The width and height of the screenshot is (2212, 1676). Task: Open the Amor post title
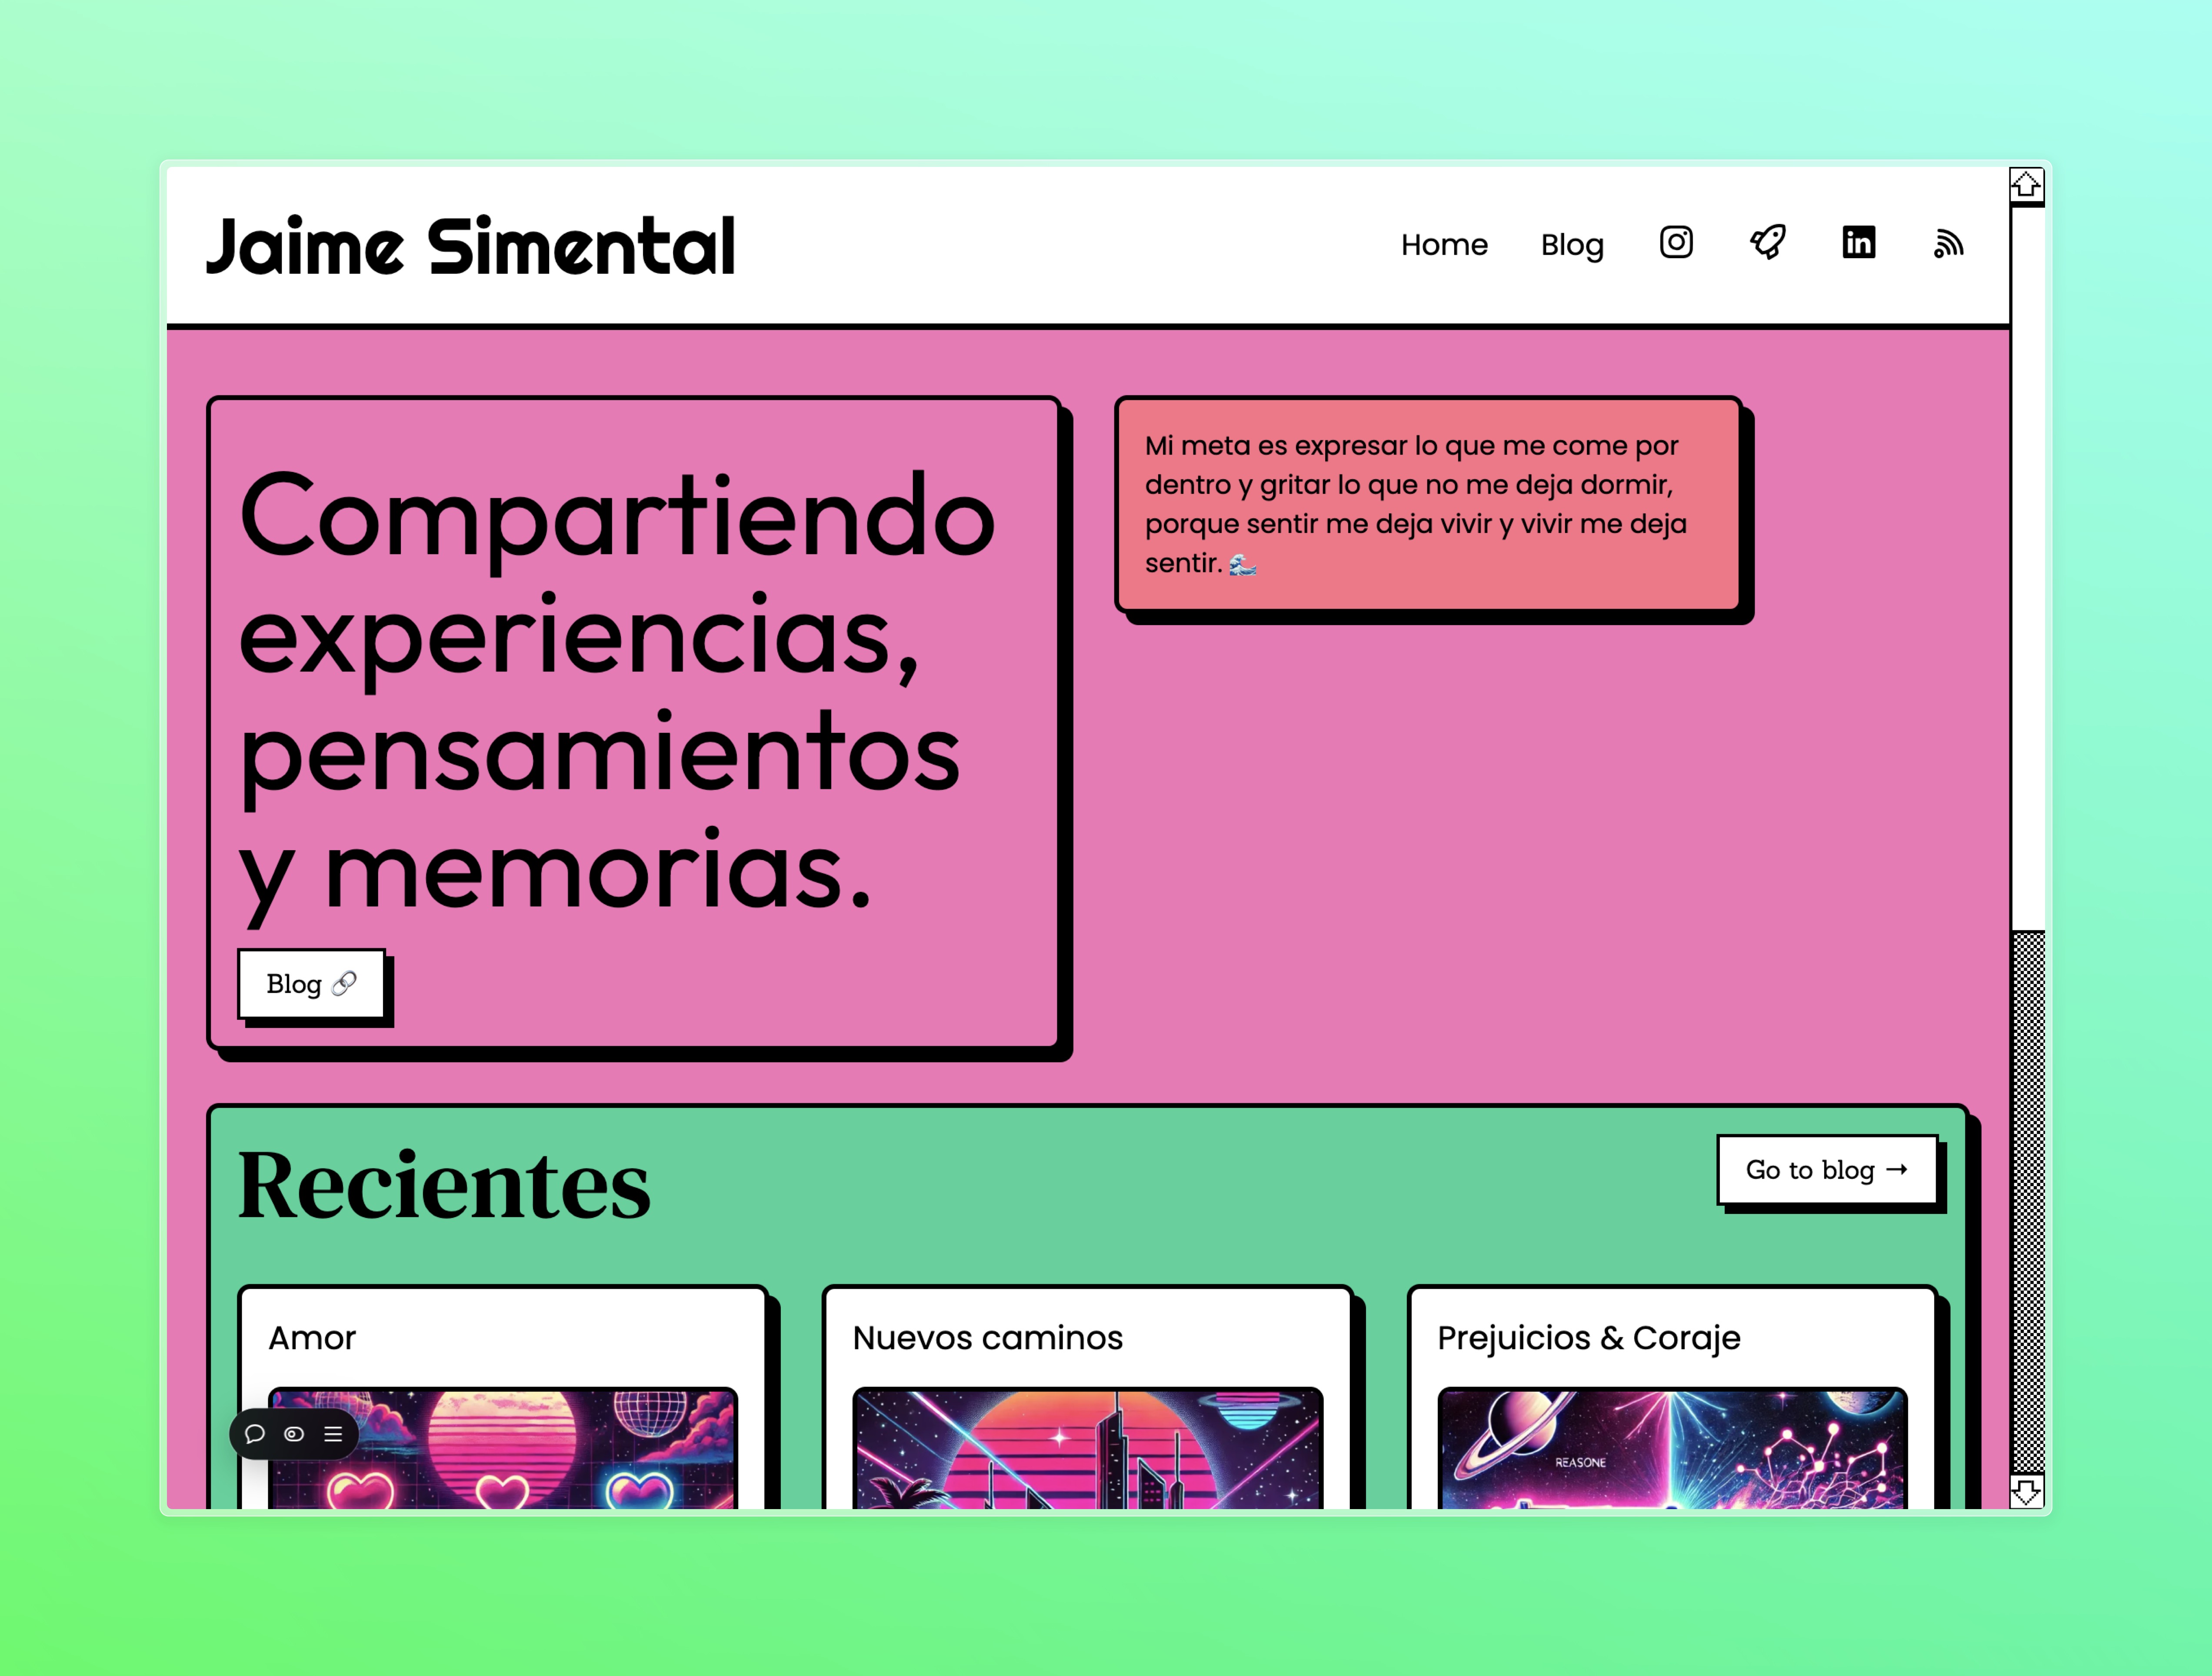click(x=312, y=1338)
